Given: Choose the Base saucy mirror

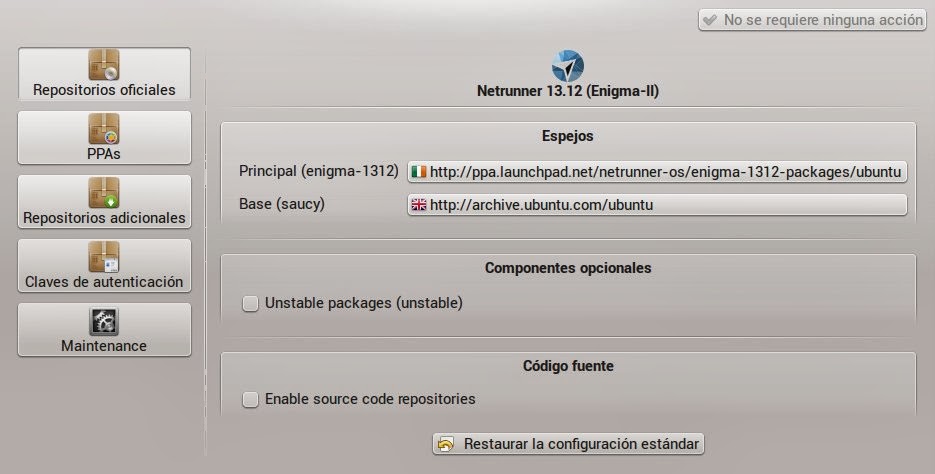Looking at the screenshot, I should click(x=657, y=205).
